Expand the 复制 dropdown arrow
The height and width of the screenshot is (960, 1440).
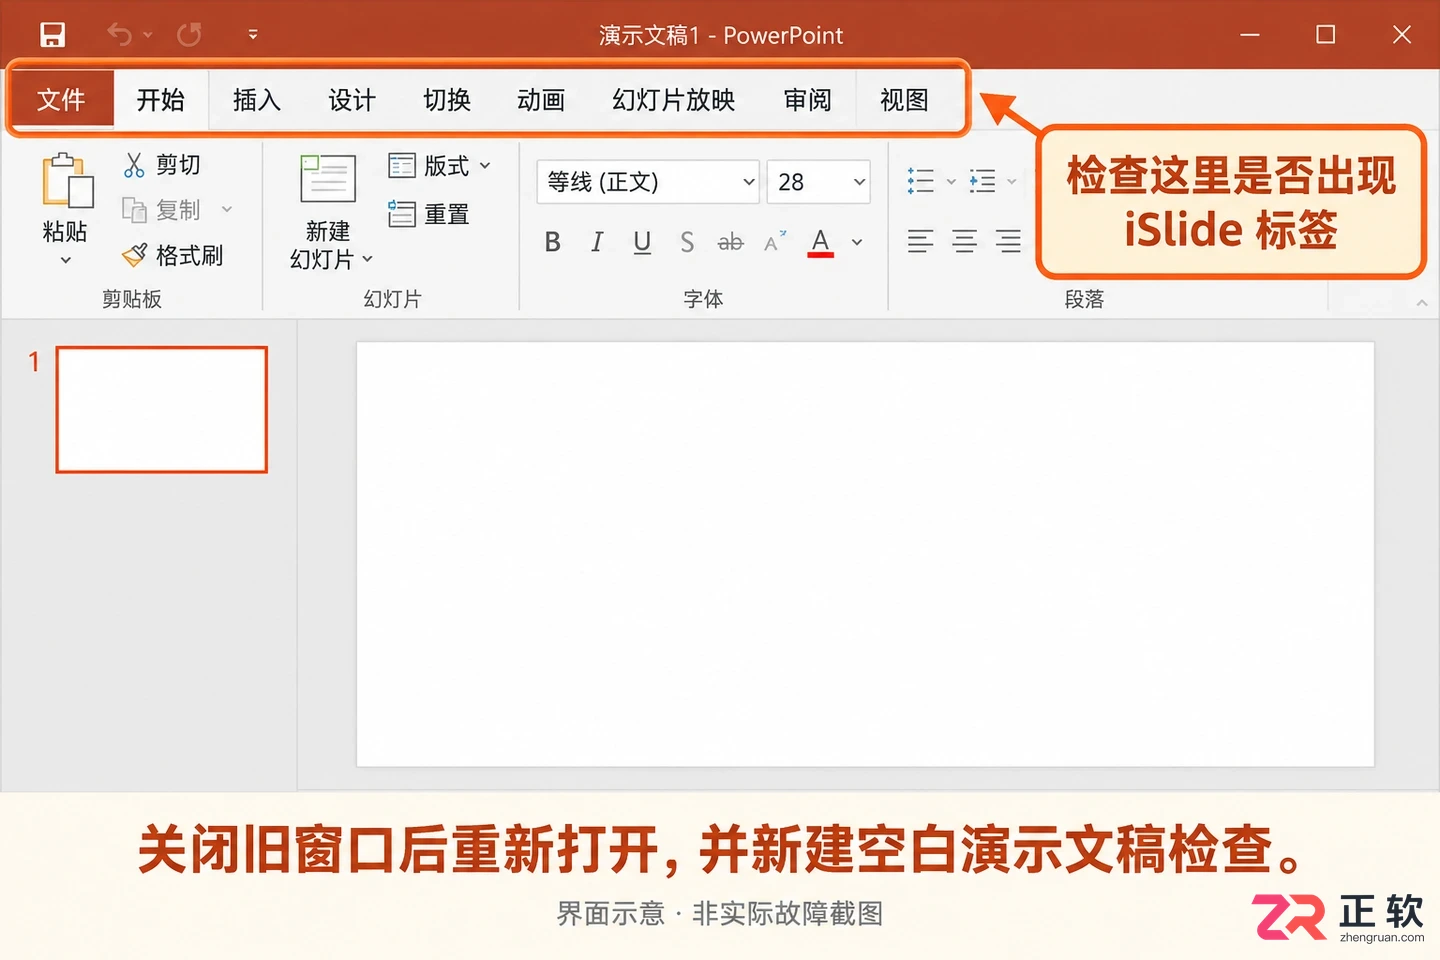[227, 210]
